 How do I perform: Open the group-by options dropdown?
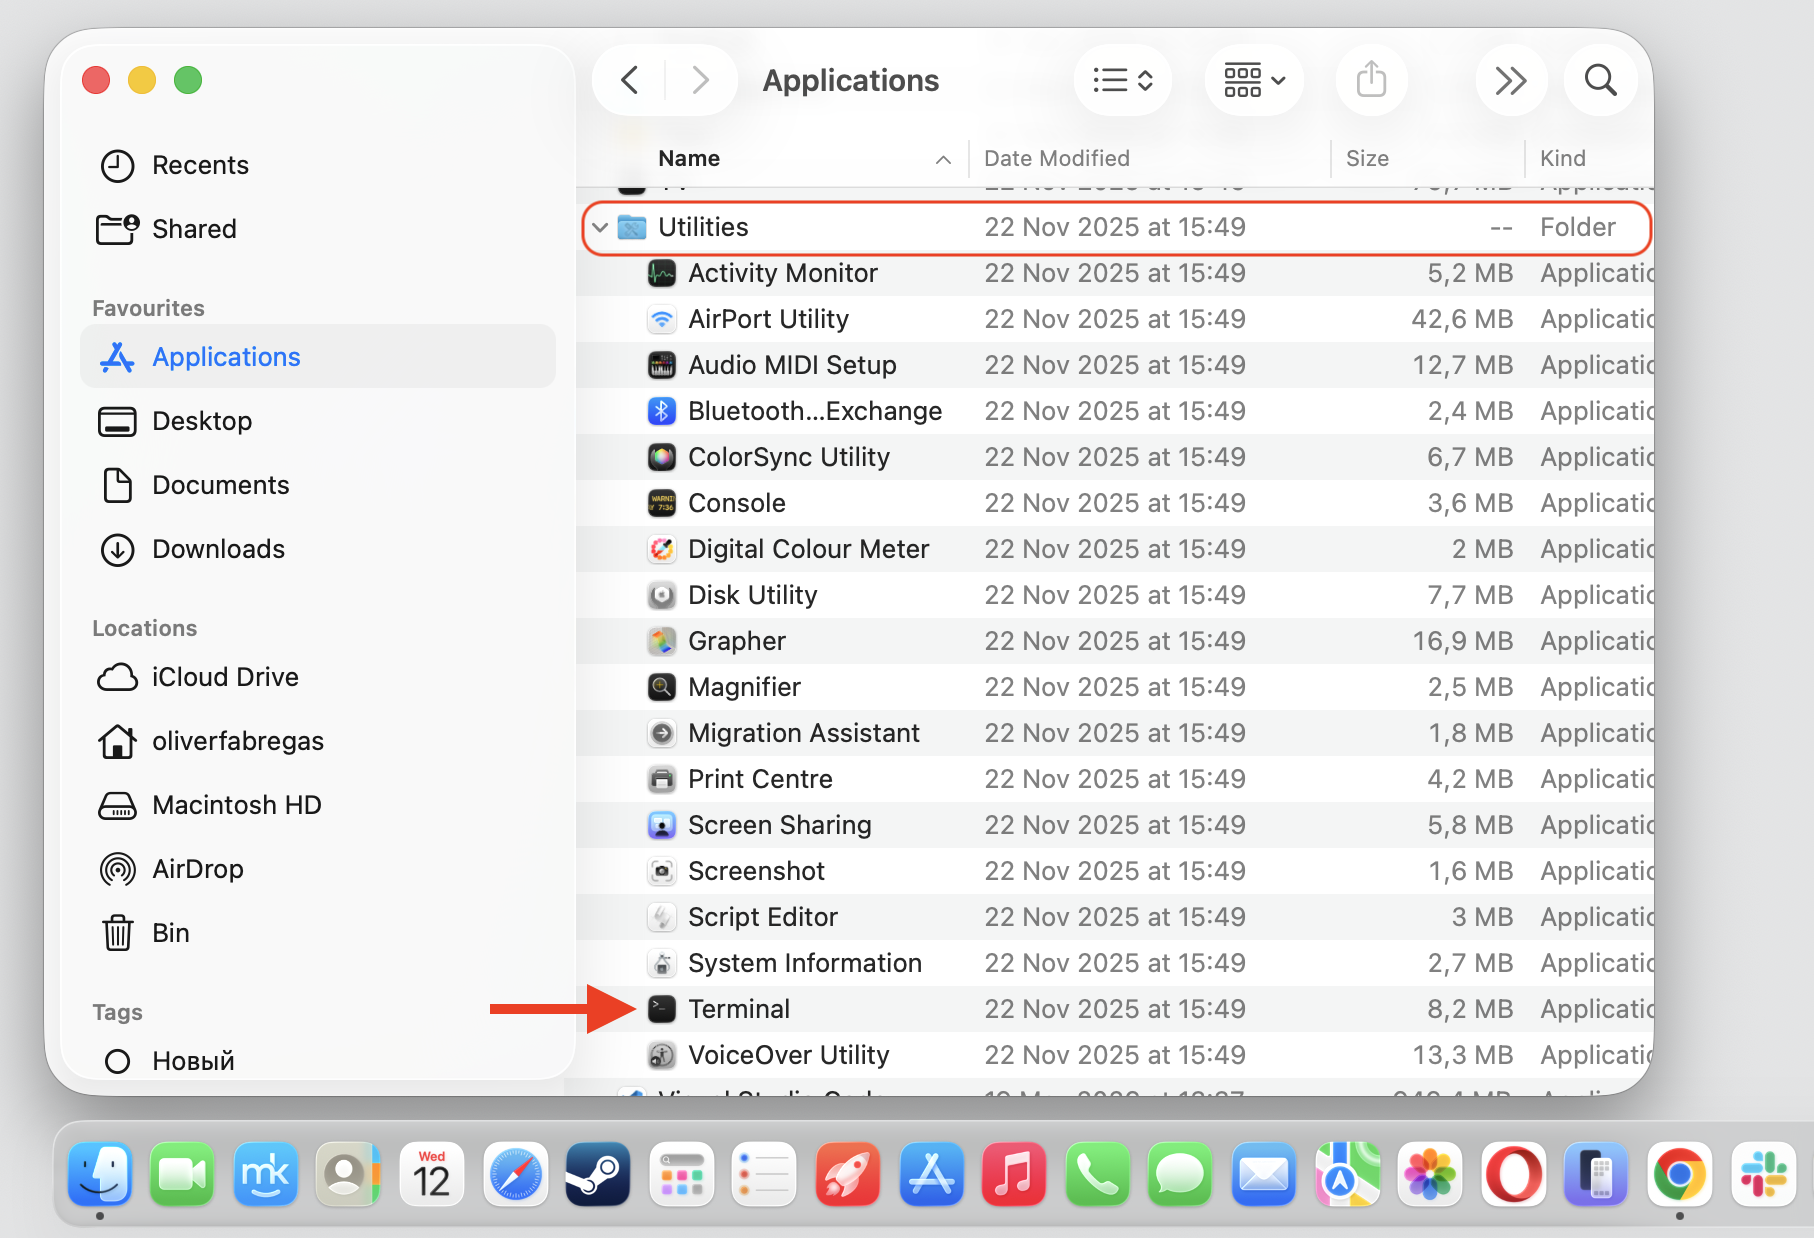[1254, 80]
